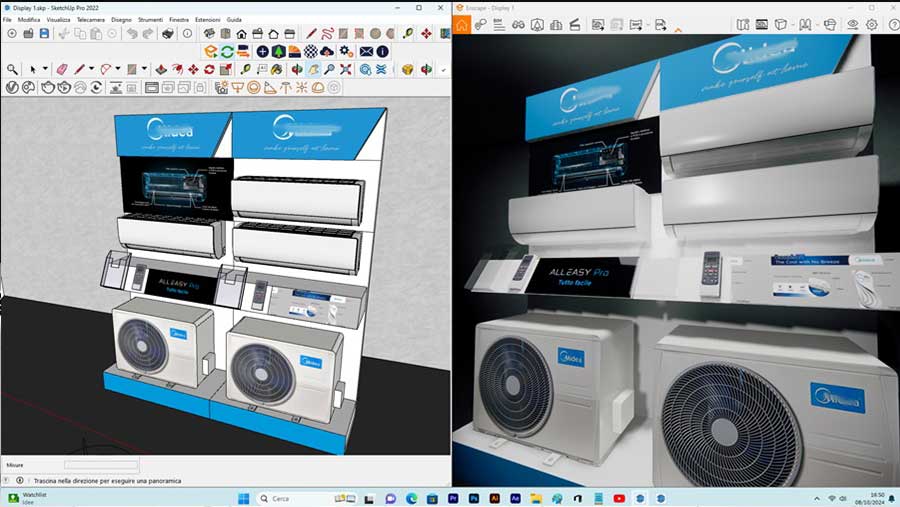The width and height of the screenshot is (900, 507).
Task: Open the Estensioni menu
Action: click(x=208, y=20)
